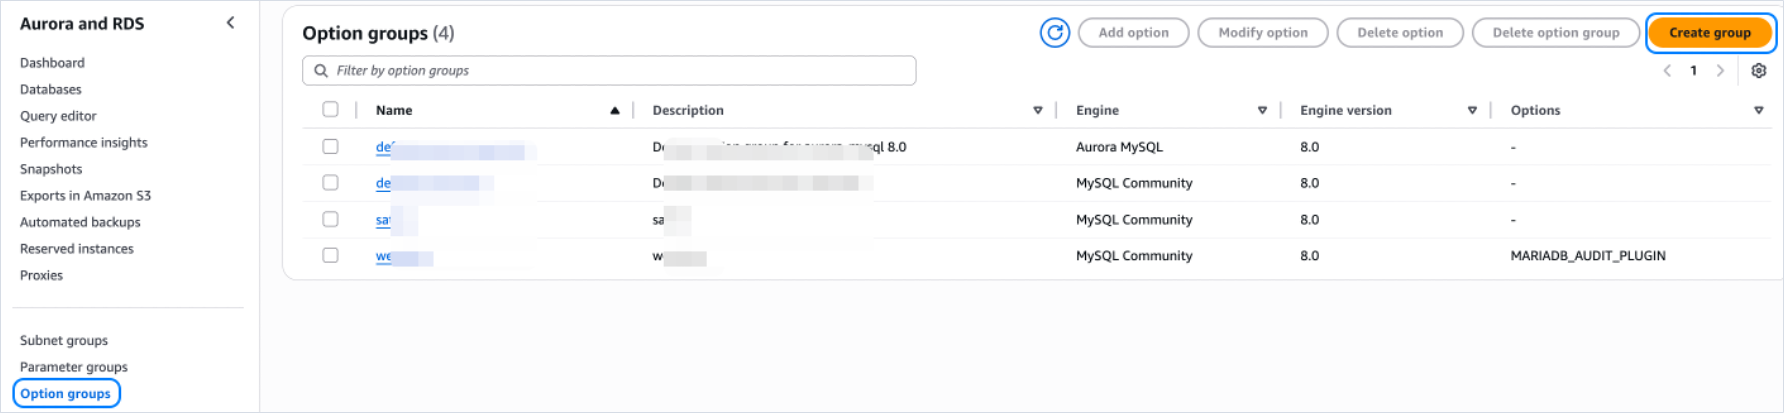The height and width of the screenshot is (414, 1784).
Task: Open table preferences gear icon
Action: pyautogui.click(x=1758, y=71)
